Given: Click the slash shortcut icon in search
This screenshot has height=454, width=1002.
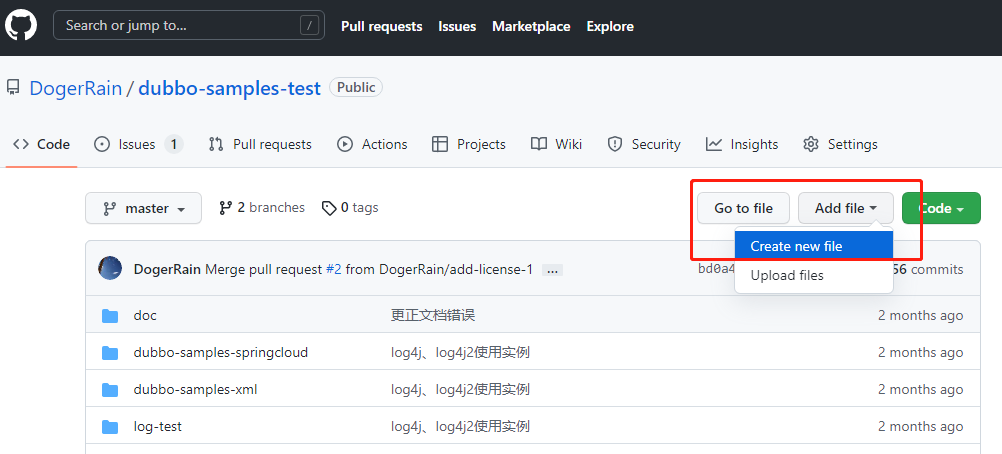Looking at the screenshot, I should click(310, 26).
